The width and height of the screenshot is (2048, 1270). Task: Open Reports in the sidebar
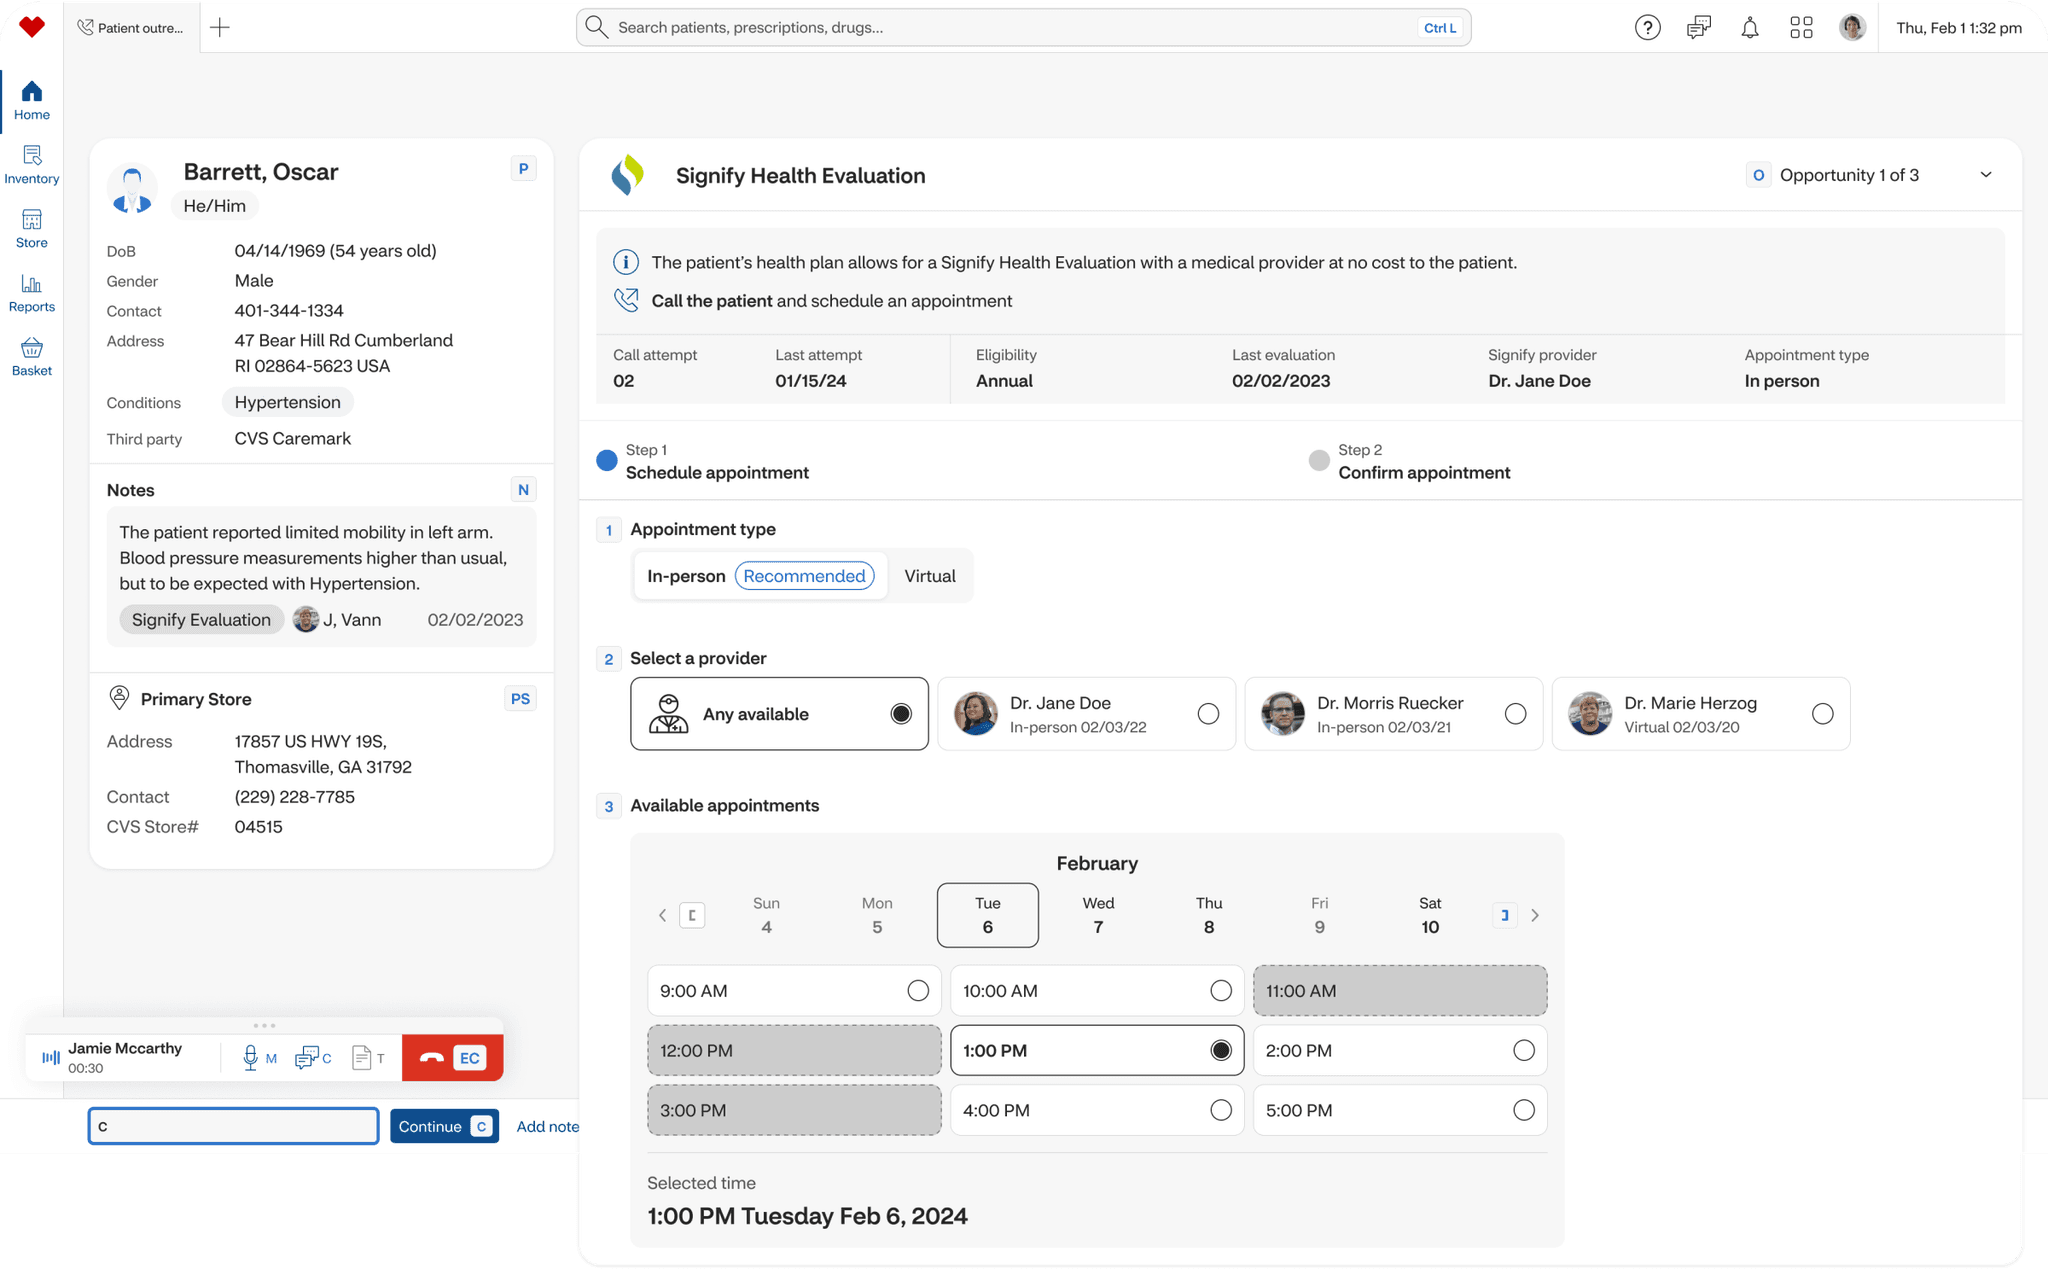click(x=31, y=293)
